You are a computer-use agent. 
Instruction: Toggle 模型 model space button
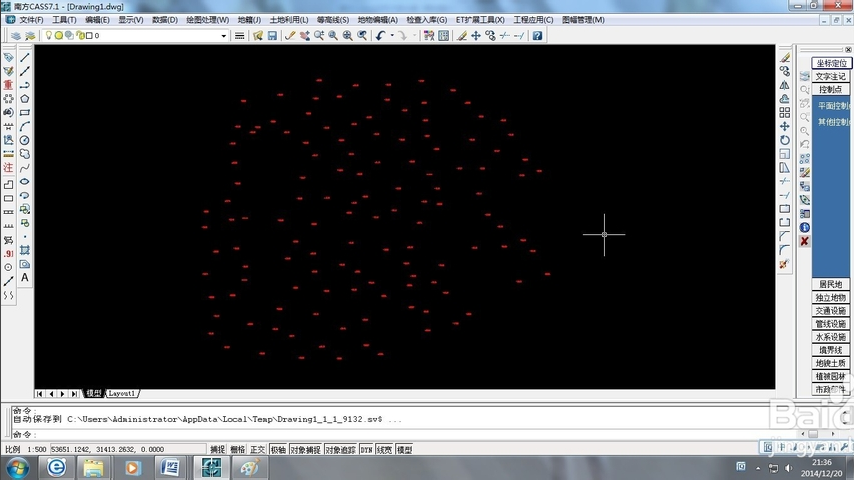[405, 449]
